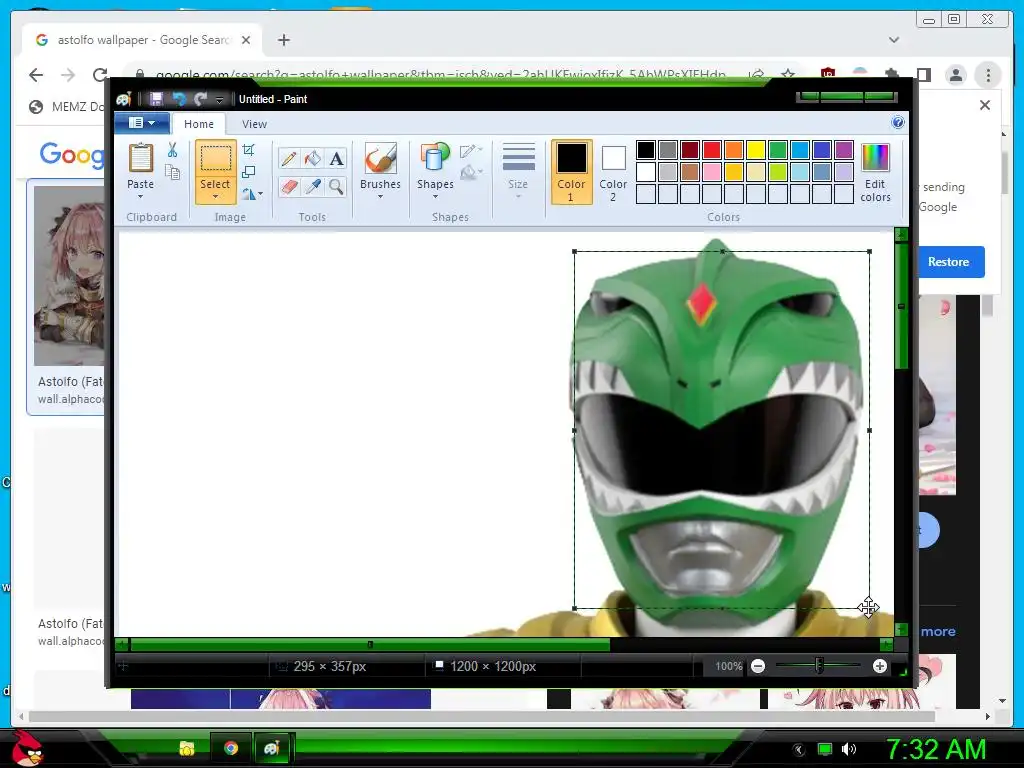Viewport: 1024px width, 768px height.
Task: Customize Quick Access Toolbar dropdown arrow
Action: [219, 99]
